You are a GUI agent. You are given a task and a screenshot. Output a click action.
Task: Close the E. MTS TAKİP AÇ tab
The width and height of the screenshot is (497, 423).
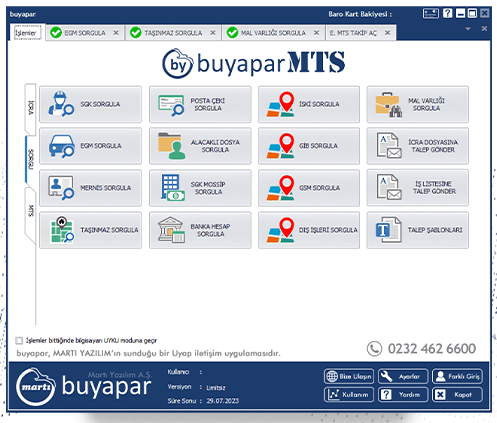387,33
